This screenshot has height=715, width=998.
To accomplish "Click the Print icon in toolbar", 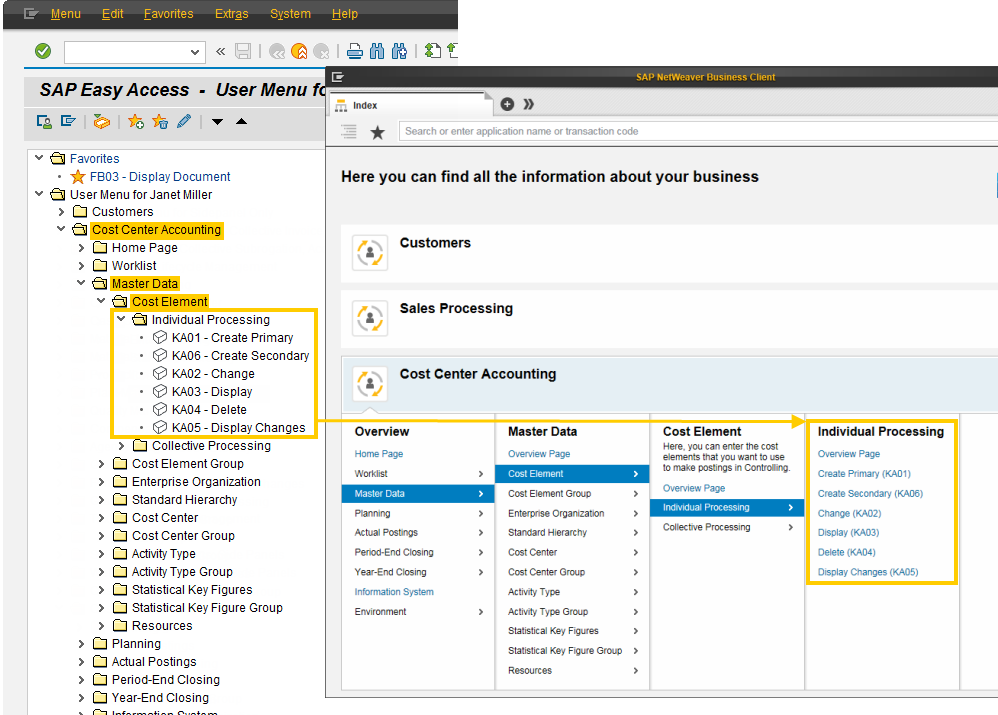I will [x=355, y=51].
